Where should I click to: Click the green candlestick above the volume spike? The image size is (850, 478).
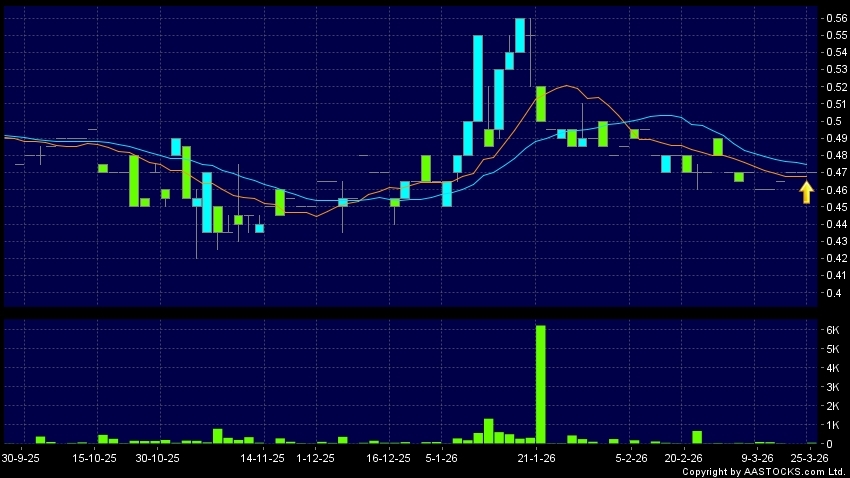540,103
